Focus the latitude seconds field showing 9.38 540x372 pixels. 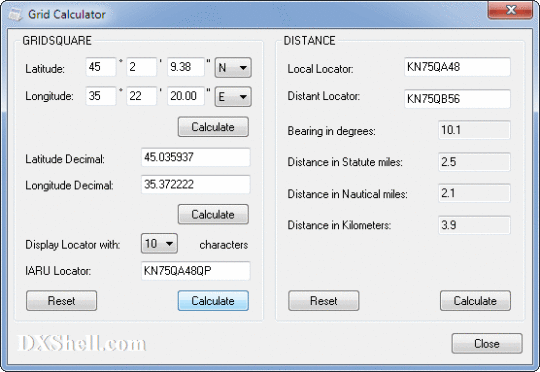pos(186,67)
